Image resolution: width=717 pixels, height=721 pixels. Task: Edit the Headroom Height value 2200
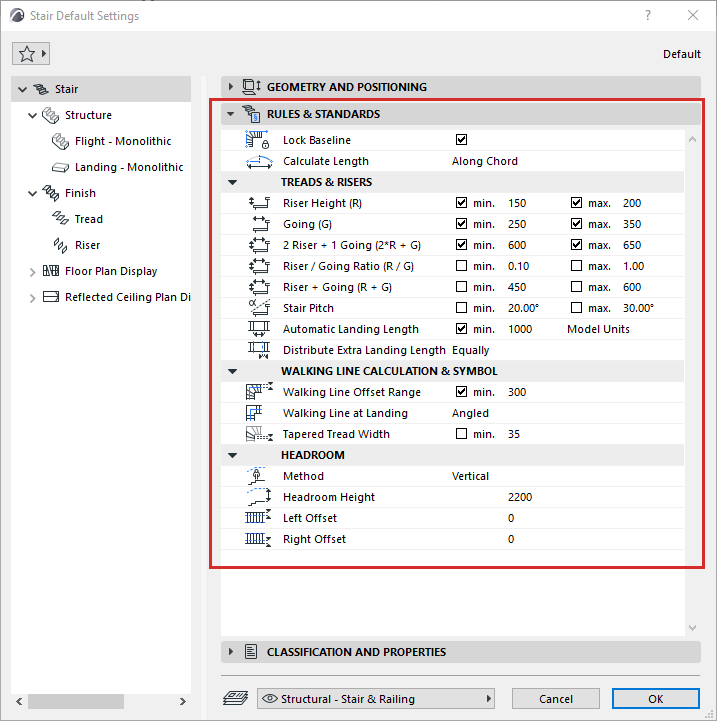coord(520,497)
